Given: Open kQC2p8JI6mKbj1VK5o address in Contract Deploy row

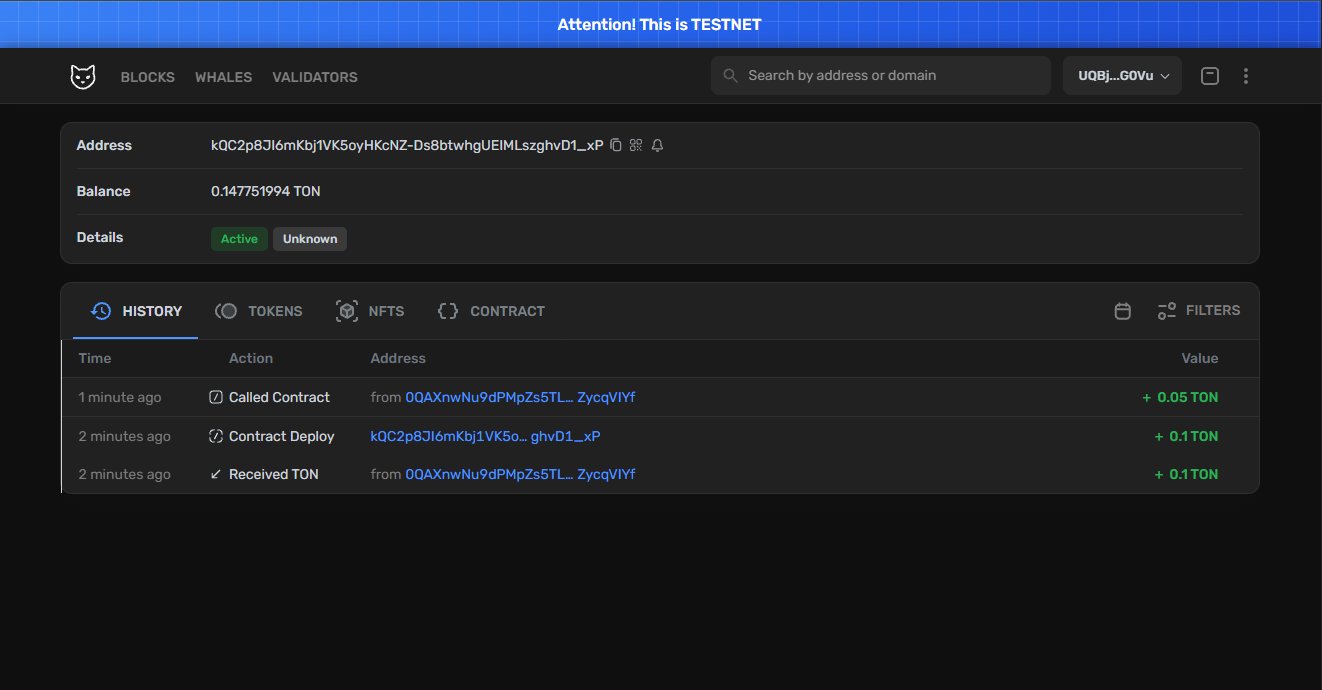Looking at the screenshot, I should [x=485, y=436].
